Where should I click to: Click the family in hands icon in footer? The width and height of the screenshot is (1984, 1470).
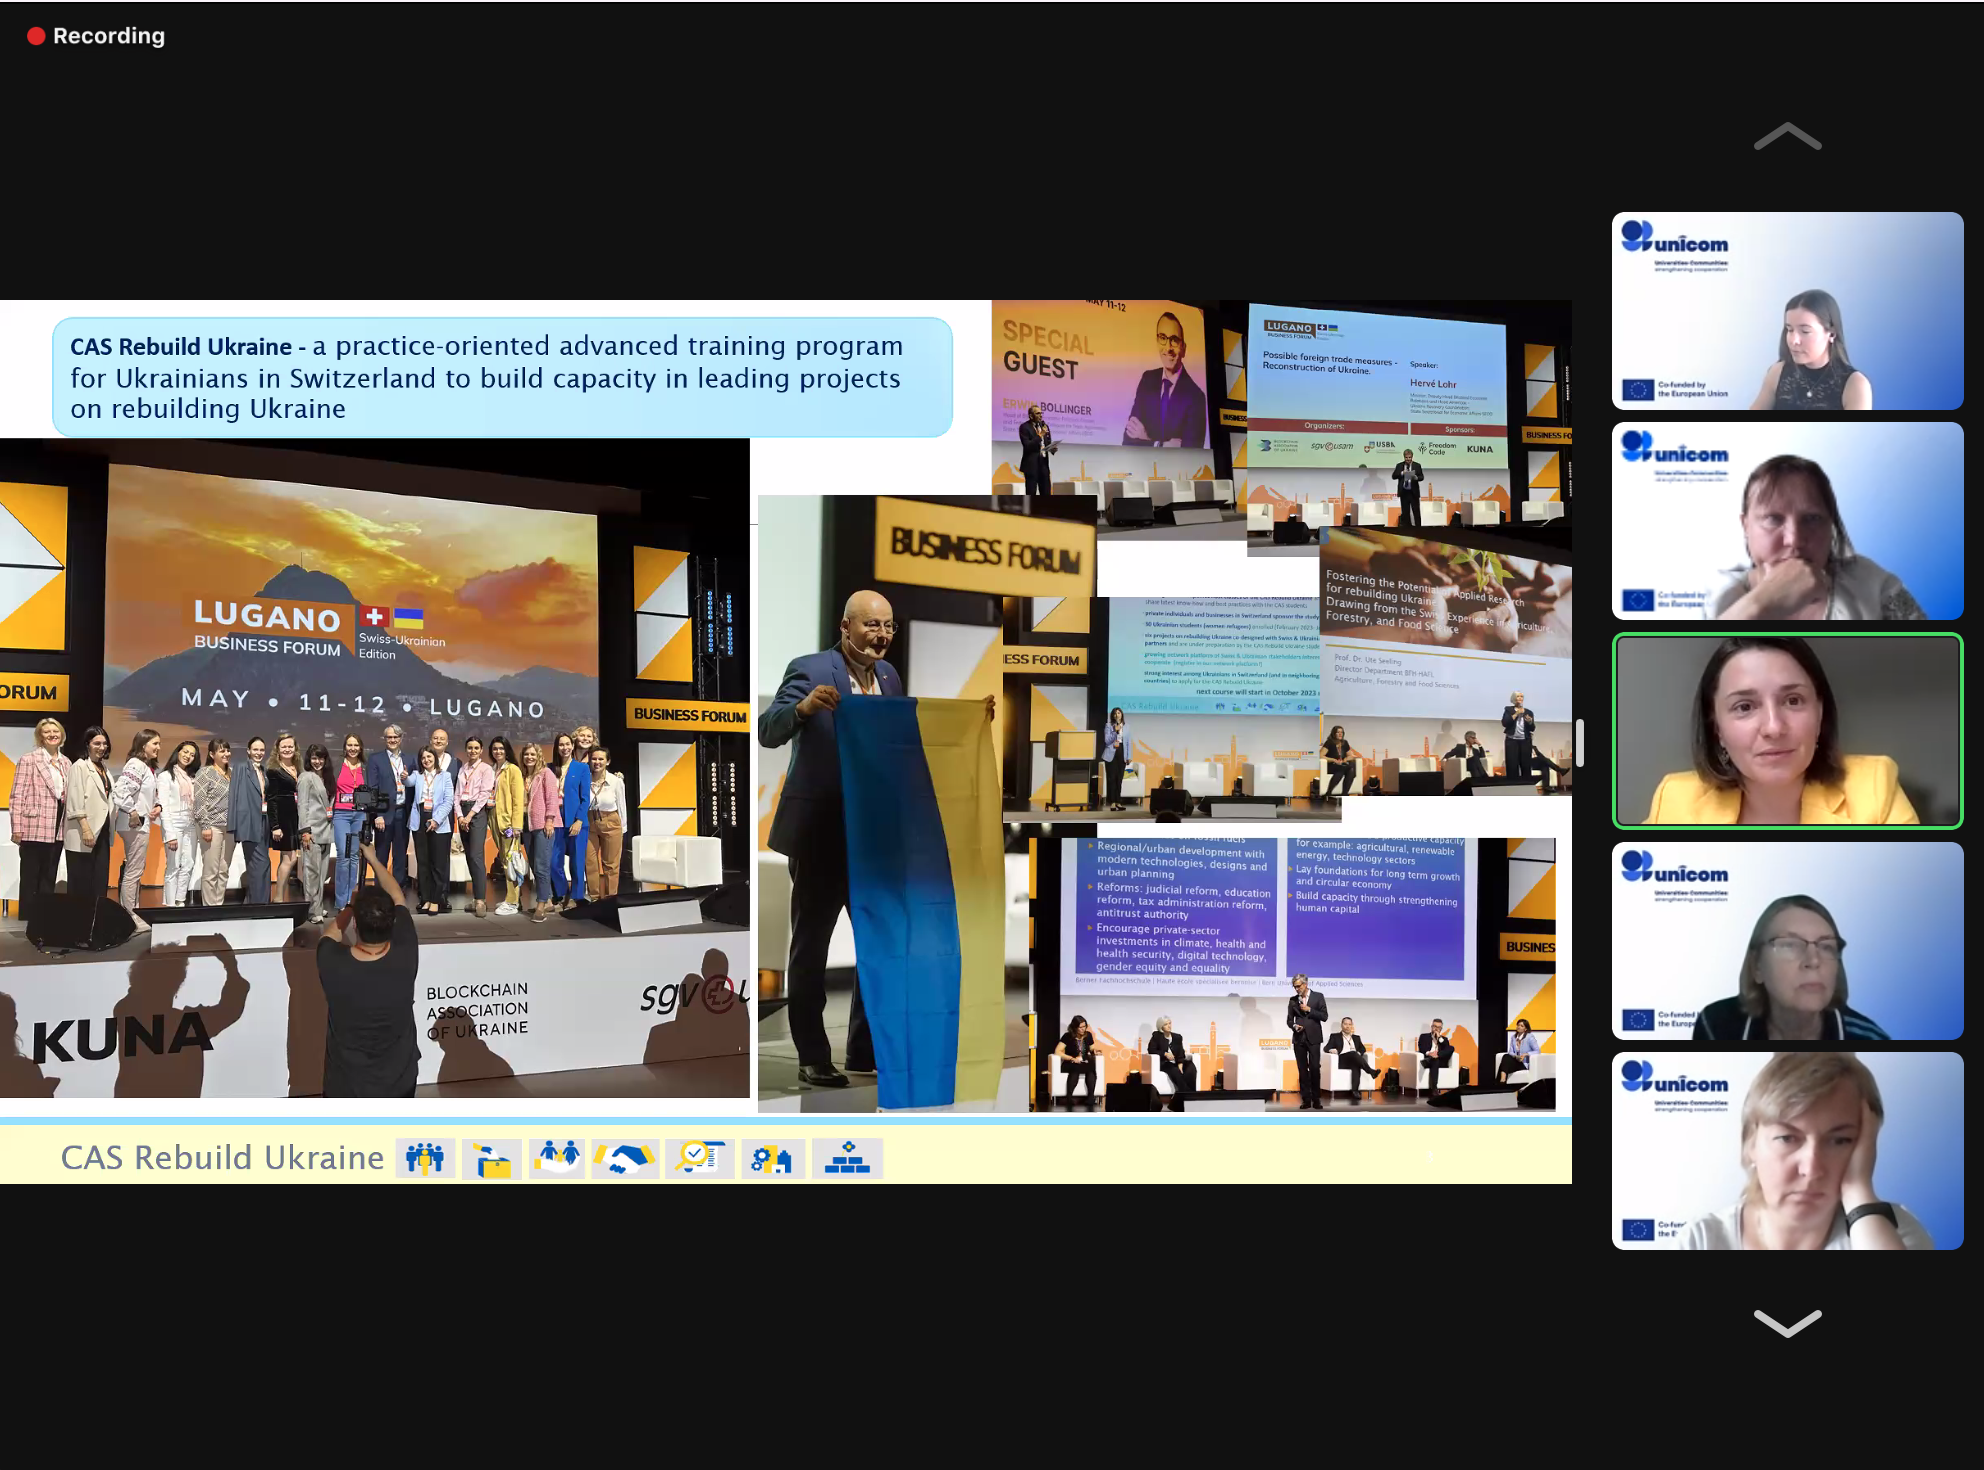coord(557,1158)
